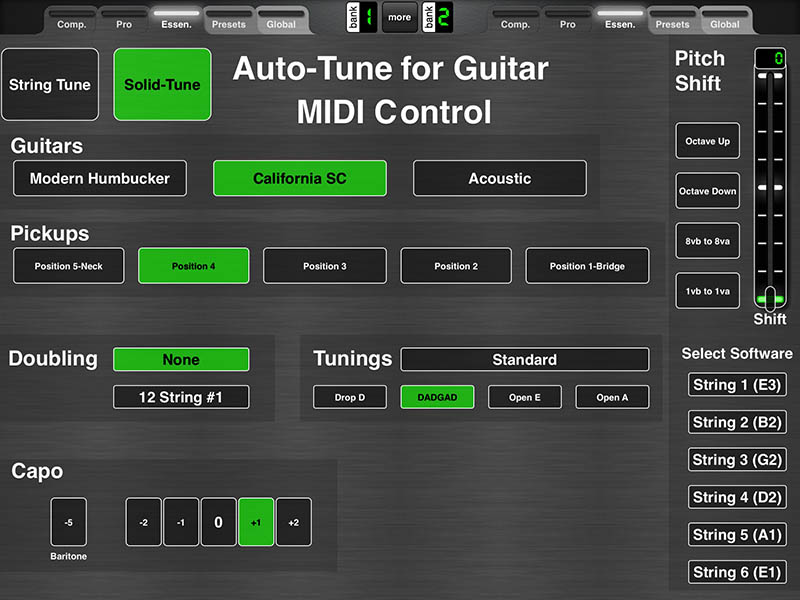800x600 pixels.
Task: Select the DADGAD tuning
Action: click(x=437, y=397)
